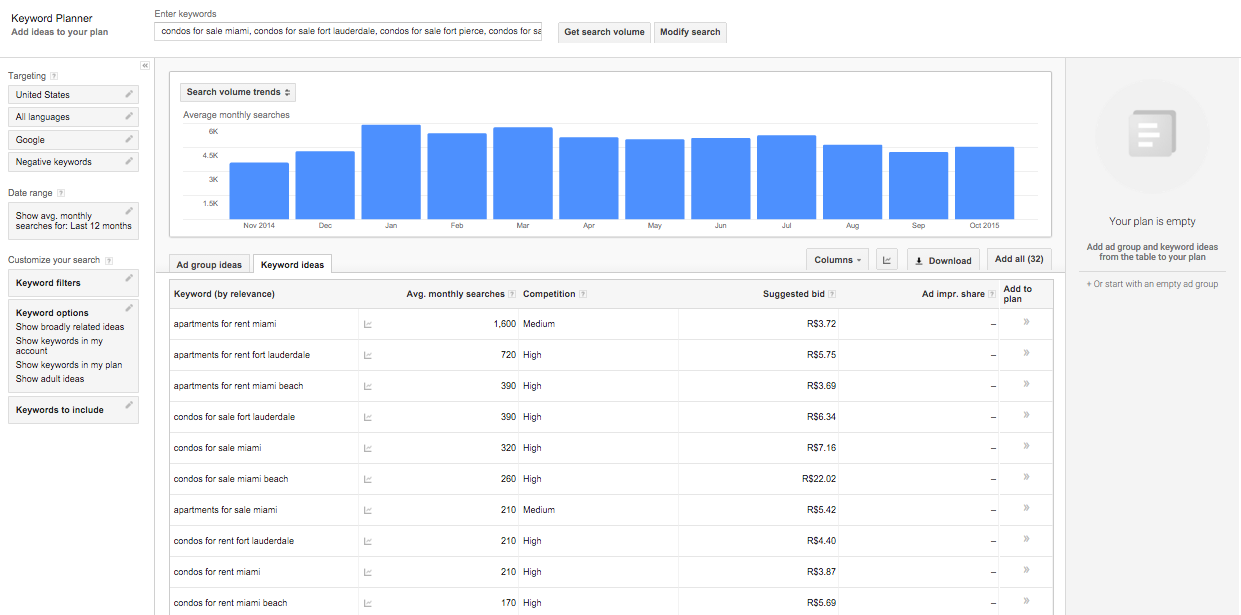Click the Jan bar in chart
The height and width of the screenshot is (615, 1241).
(x=391, y=171)
